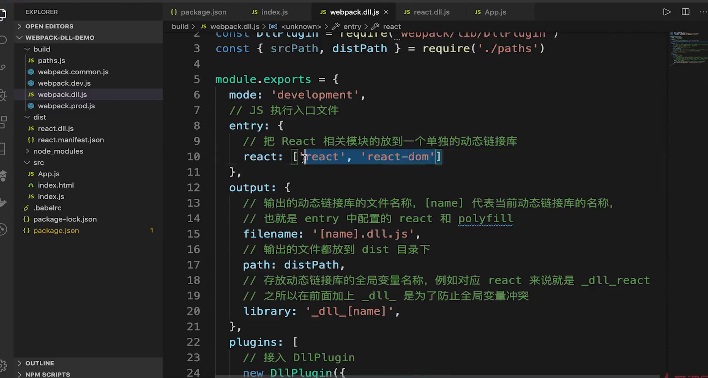Collapse the build folder

(x=42, y=49)
